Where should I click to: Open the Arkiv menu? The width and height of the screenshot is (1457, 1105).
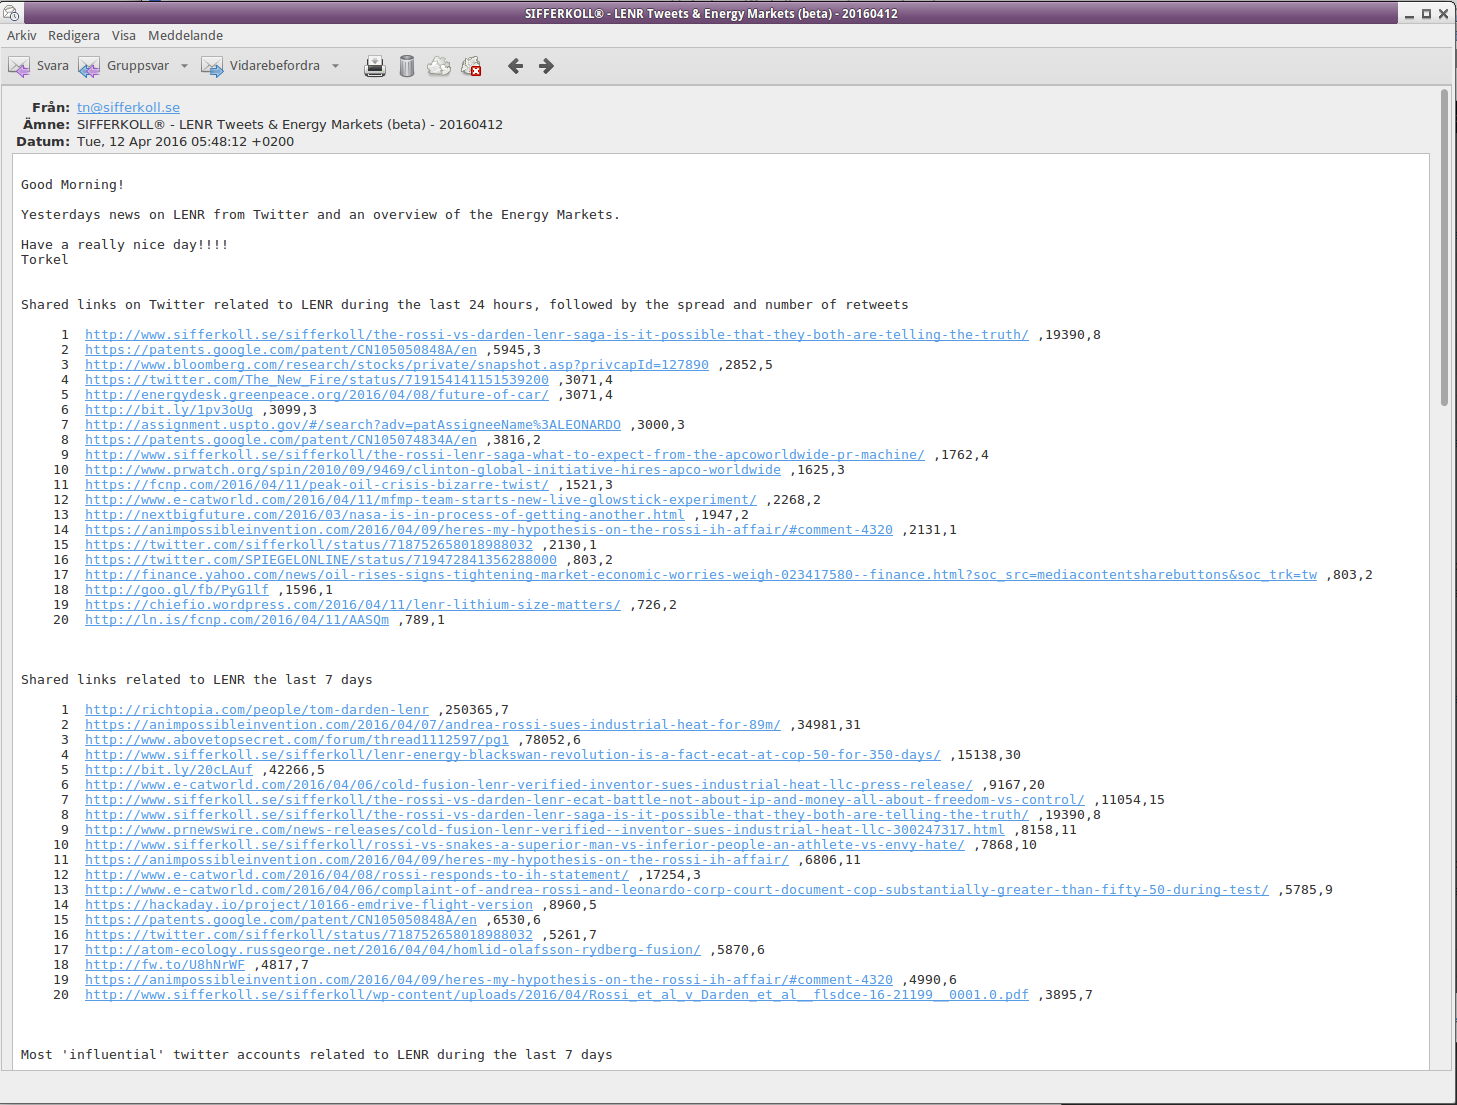[22, 35]
